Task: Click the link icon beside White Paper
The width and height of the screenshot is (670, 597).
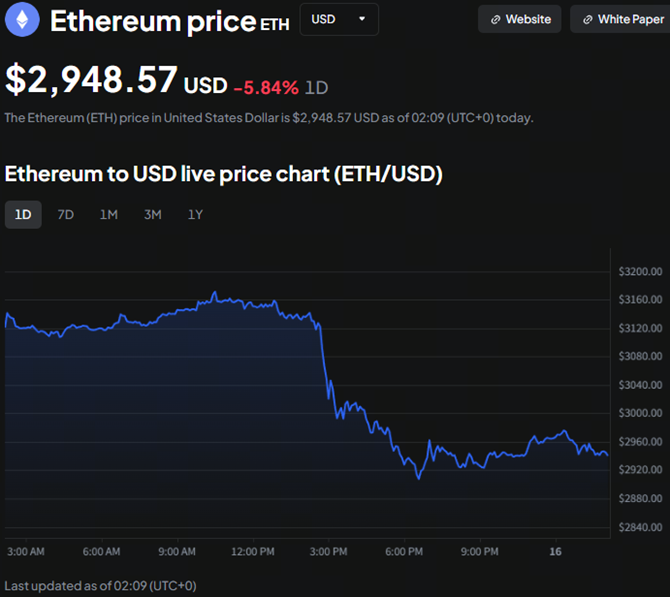Action: point(588,19)
